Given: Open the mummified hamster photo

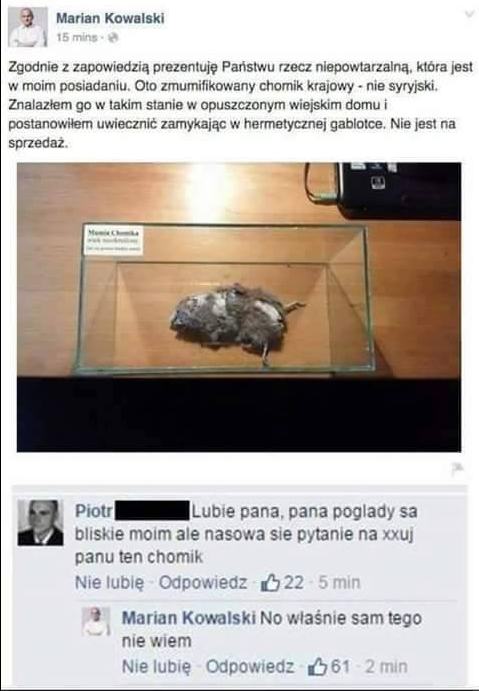Looking at the screenshot, I should point(239,307).
